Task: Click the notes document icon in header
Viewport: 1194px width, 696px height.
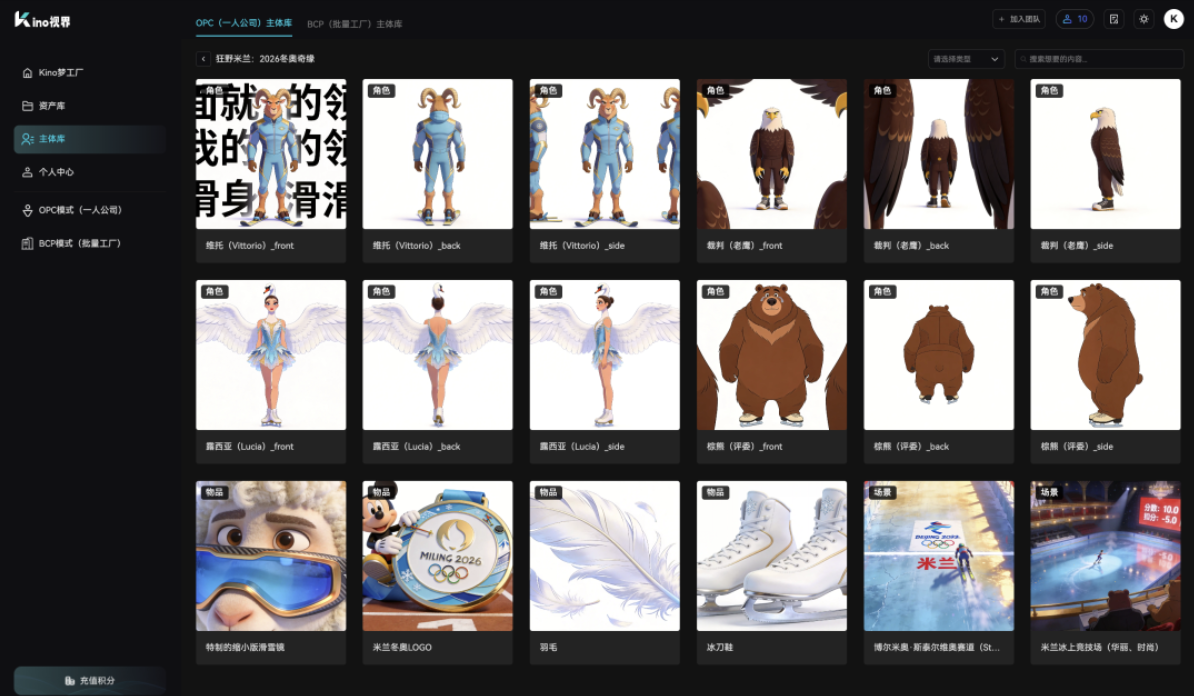Action: pyautogui.click(x=1114, y=19)
